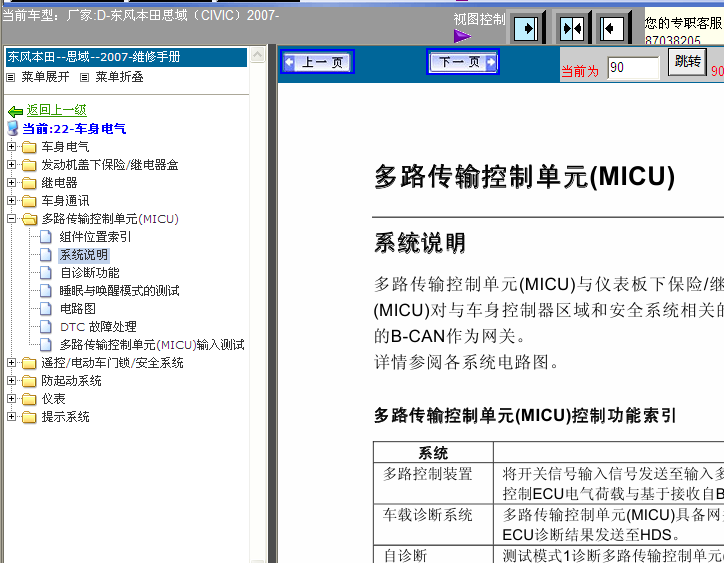Image resolution: width=724 pixels, height=563 pixels.
Task: Select 车身电气 folder label
Action: [65, 147]
